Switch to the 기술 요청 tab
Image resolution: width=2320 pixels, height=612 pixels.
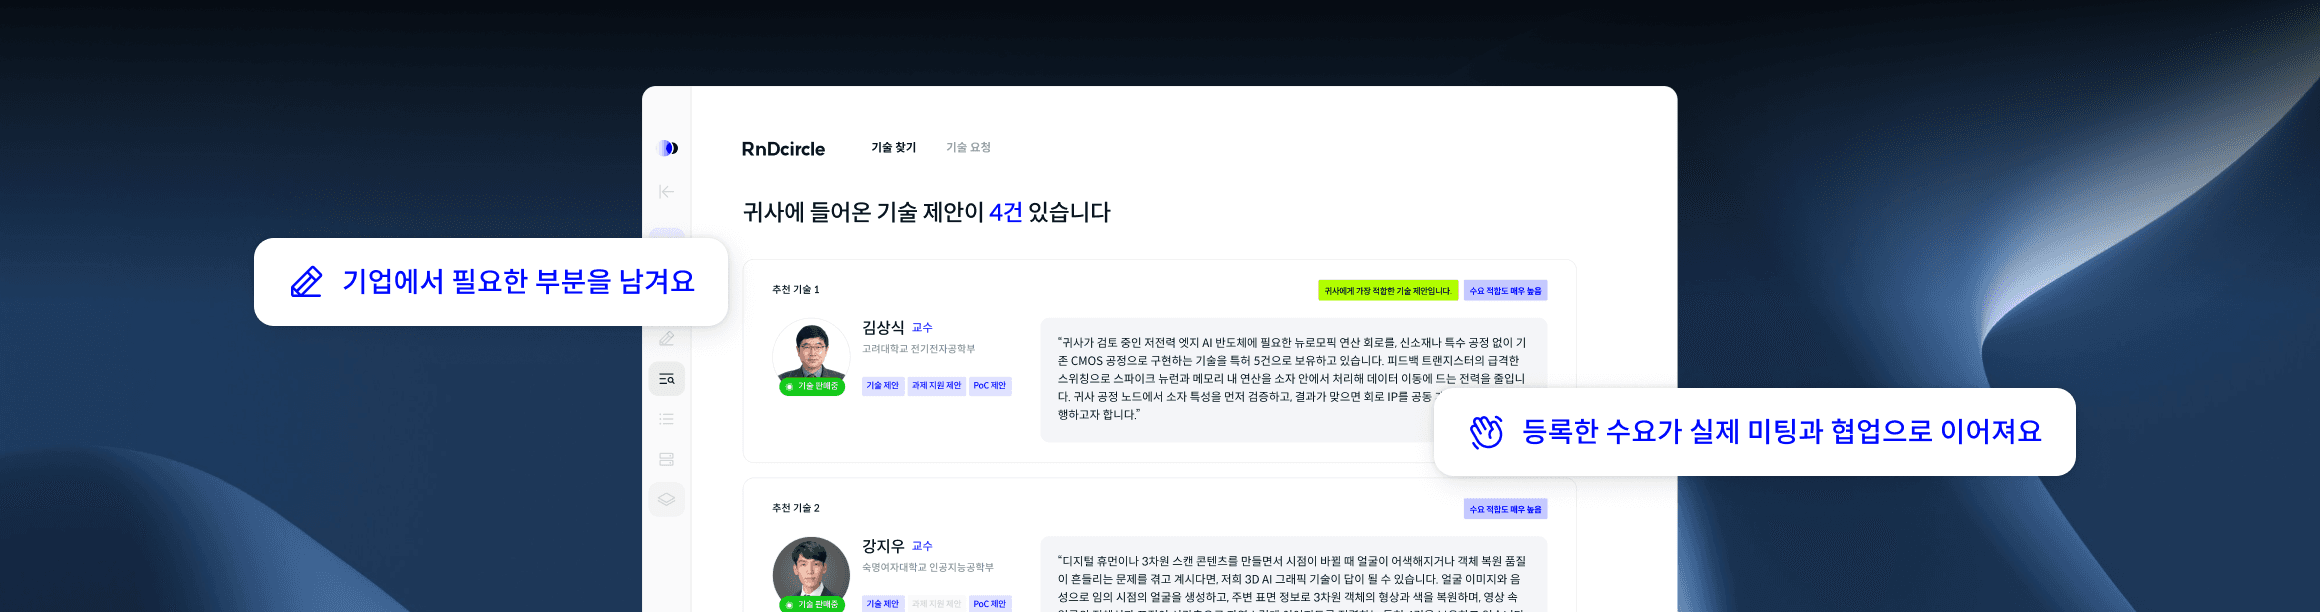point(968,147)
